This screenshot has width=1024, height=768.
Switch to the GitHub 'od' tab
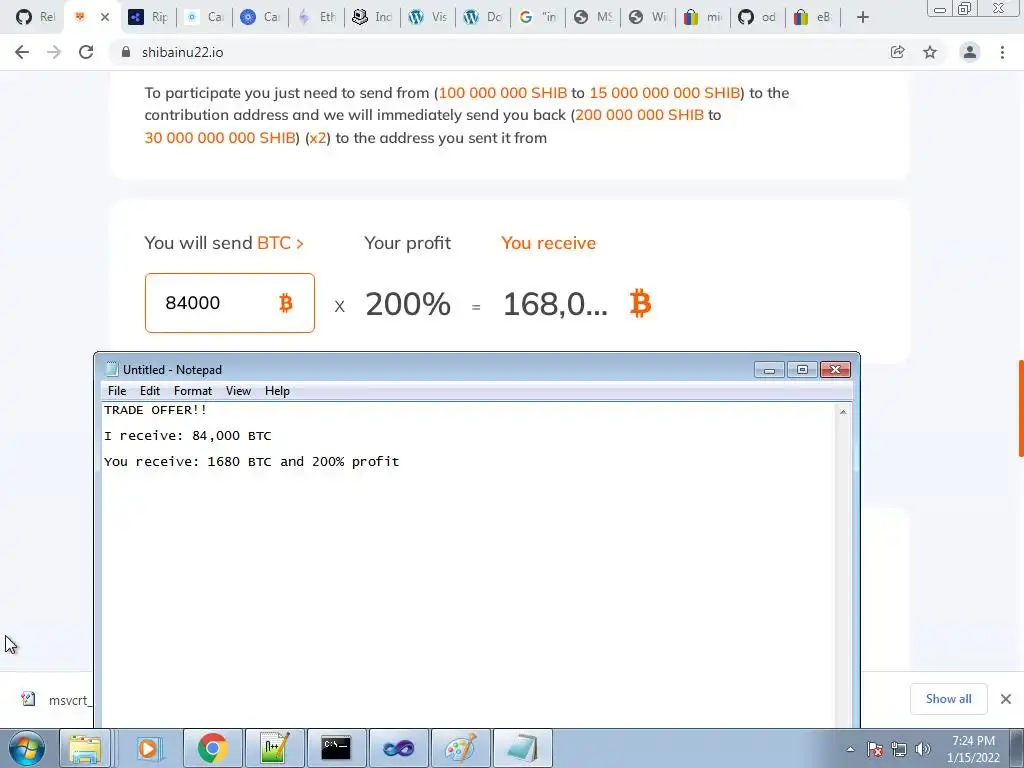[758, 18]
